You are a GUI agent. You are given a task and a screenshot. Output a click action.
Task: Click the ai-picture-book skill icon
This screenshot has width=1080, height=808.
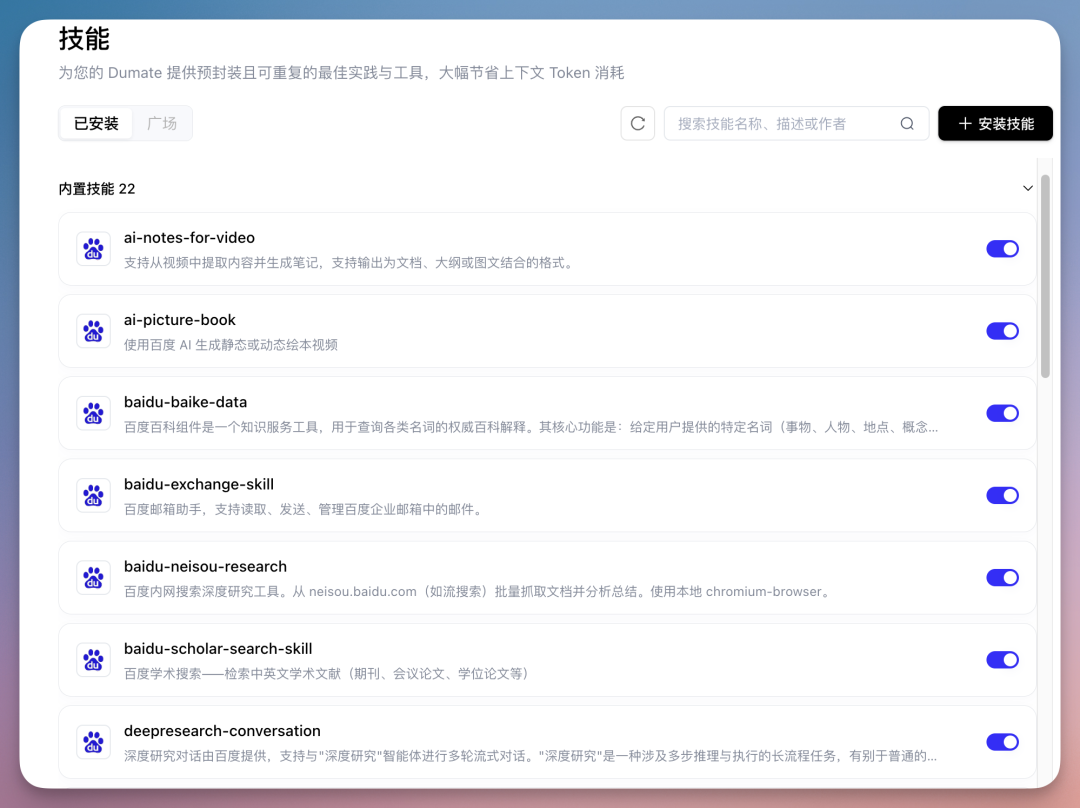pyautogui.click(x=93, y=330)
